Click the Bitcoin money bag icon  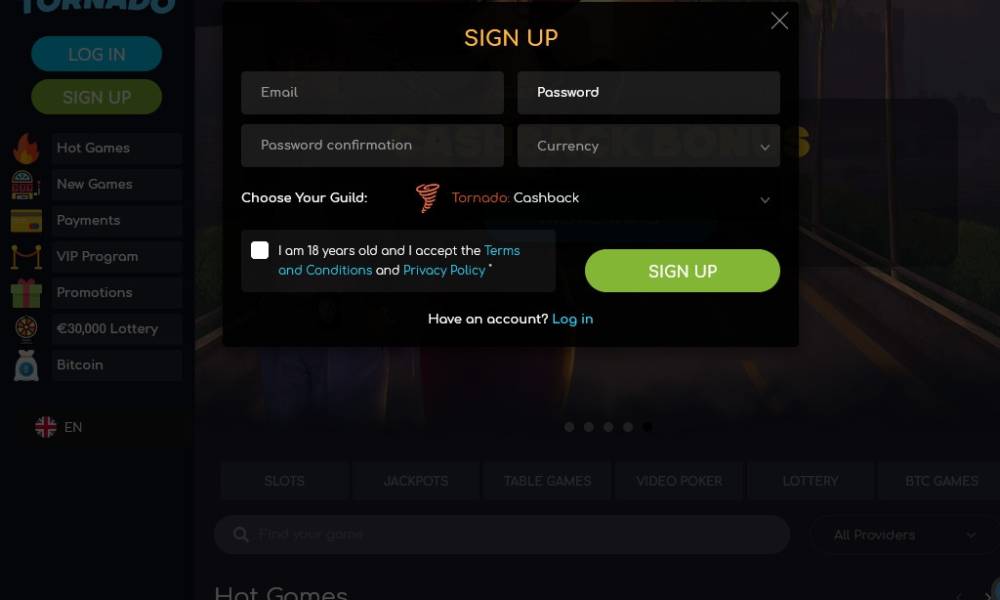click(26, 365)
